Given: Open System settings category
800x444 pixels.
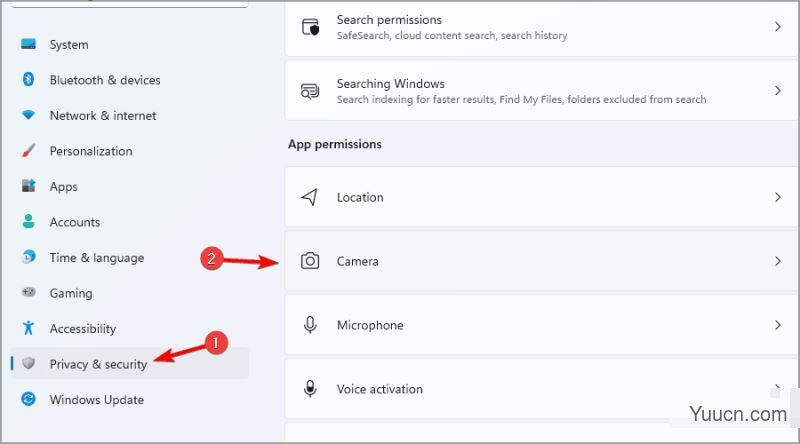Looking at the screenshot, I should pos(130,44).
